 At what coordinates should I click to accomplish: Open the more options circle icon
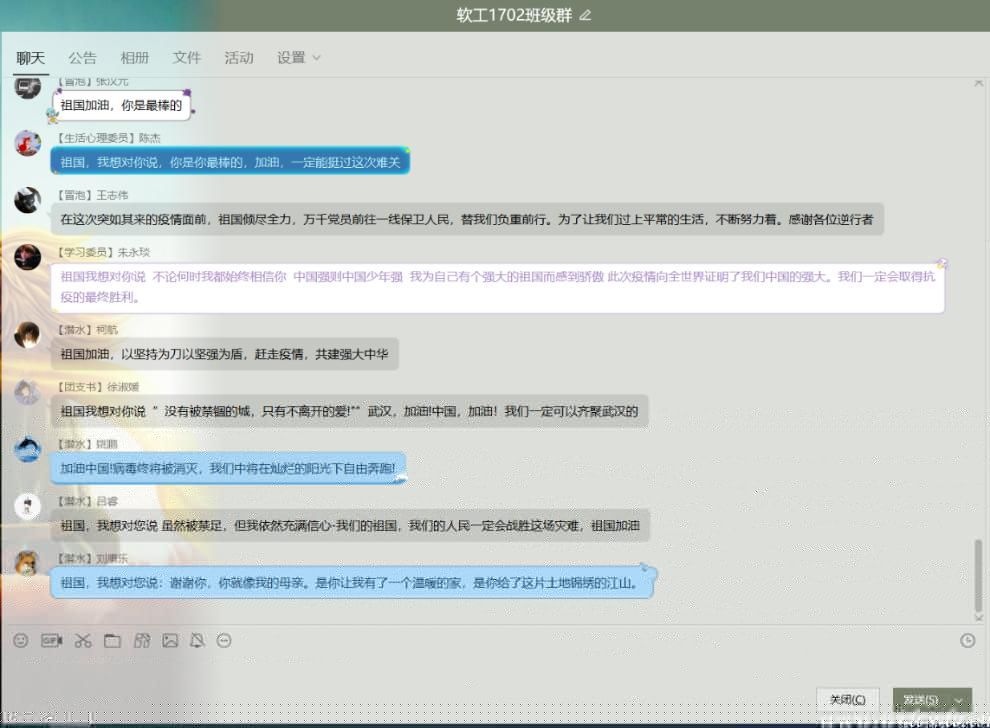(224, 640)
